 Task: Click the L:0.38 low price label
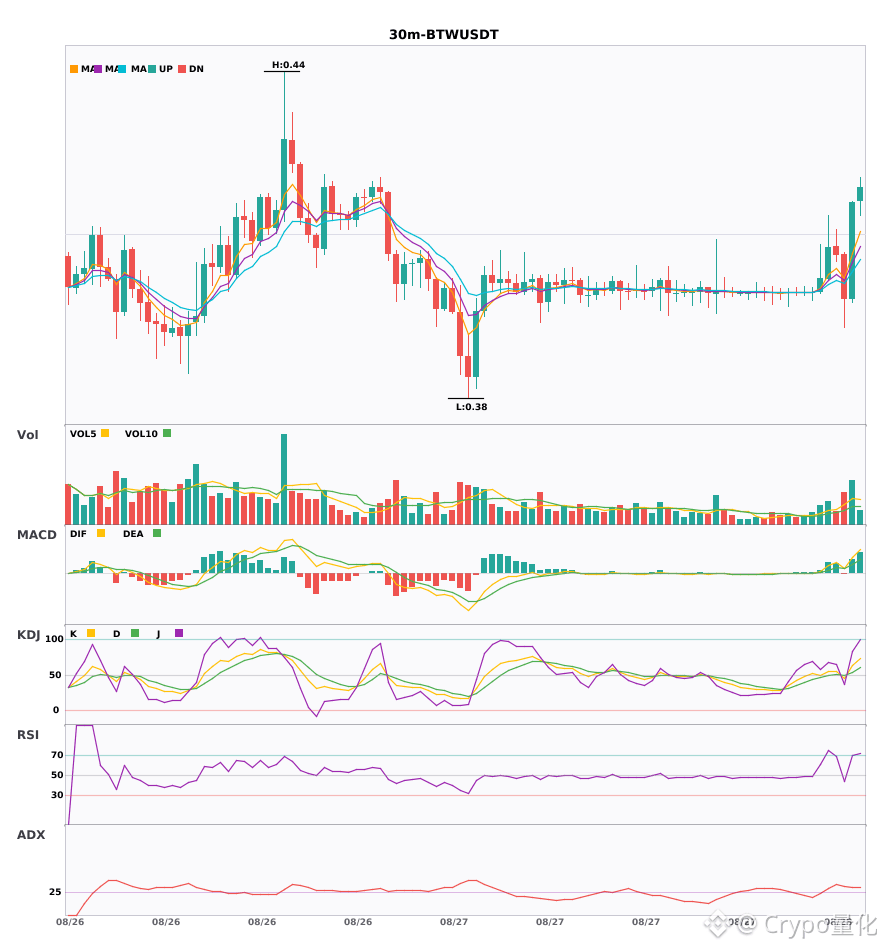click(471, 407)
